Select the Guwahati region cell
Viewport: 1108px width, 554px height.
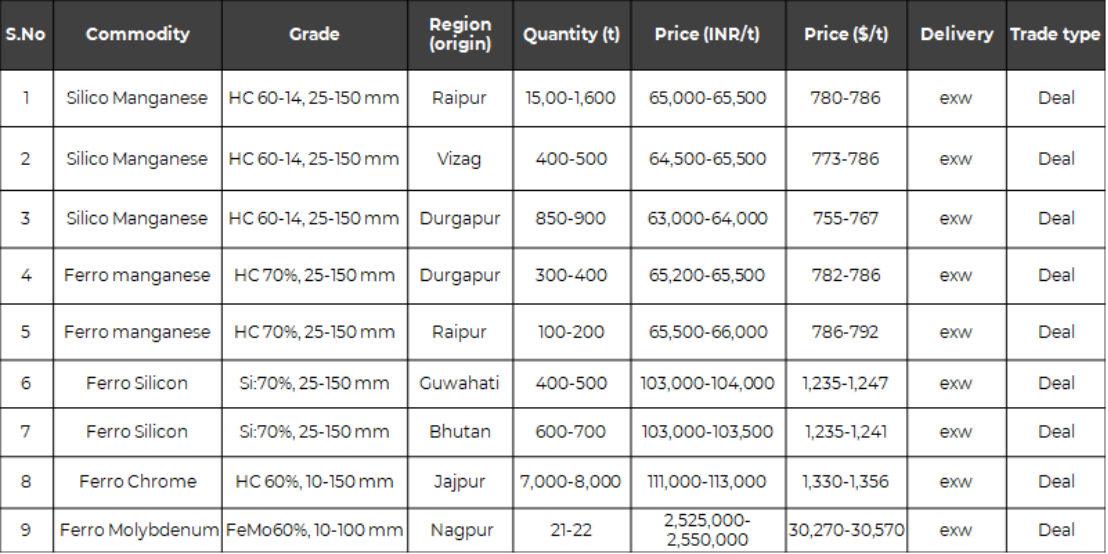pos(459,384)
